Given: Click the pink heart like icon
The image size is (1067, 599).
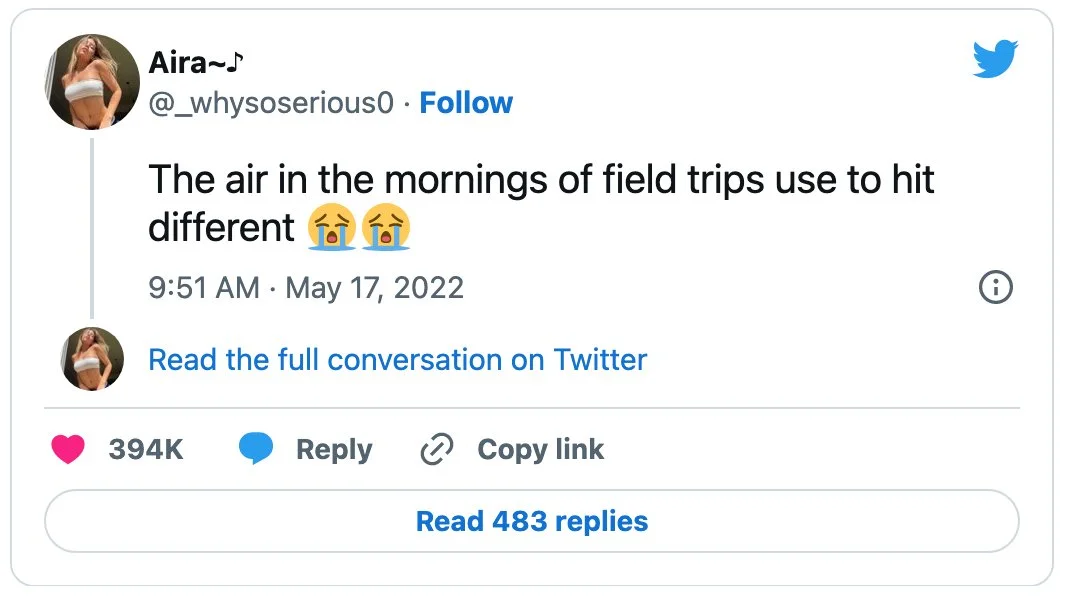Looking at the screenshot, I should tap(69, 450).
